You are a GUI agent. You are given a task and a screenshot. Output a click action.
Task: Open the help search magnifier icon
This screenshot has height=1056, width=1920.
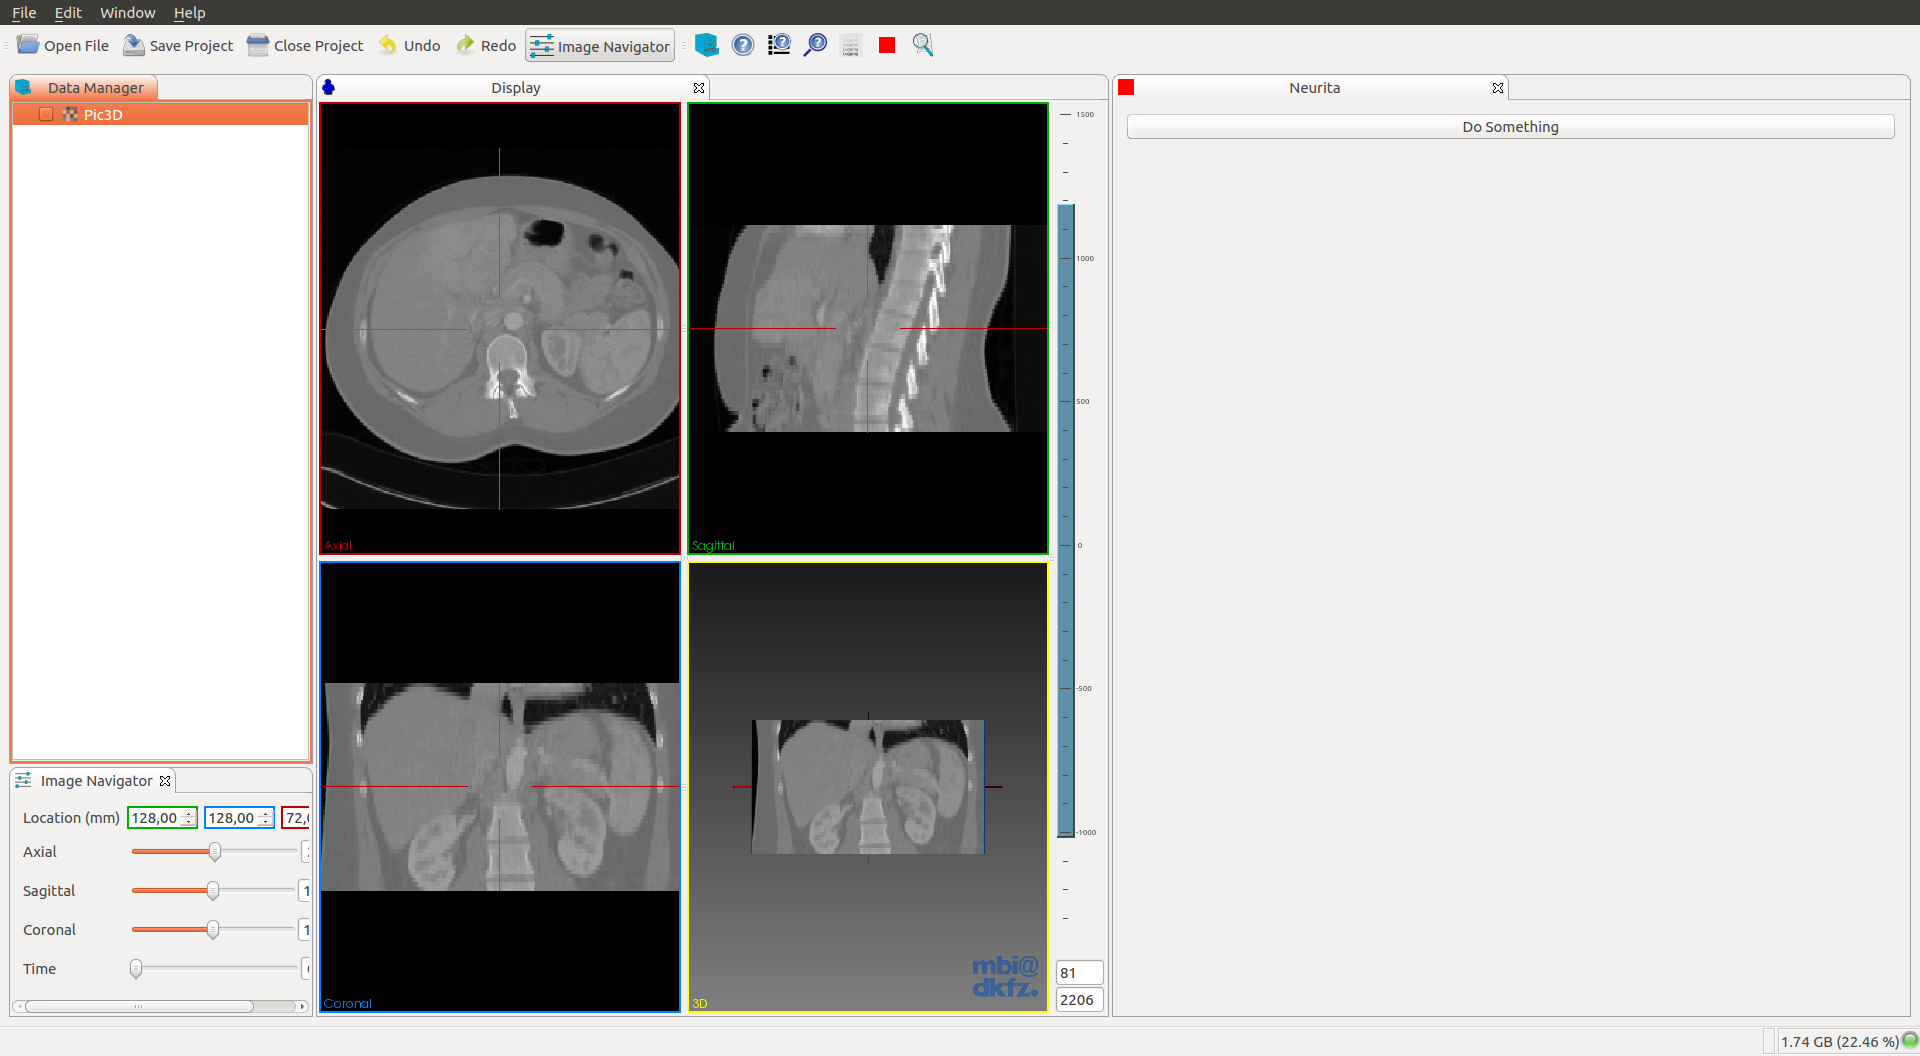click(x=815, y=45)
